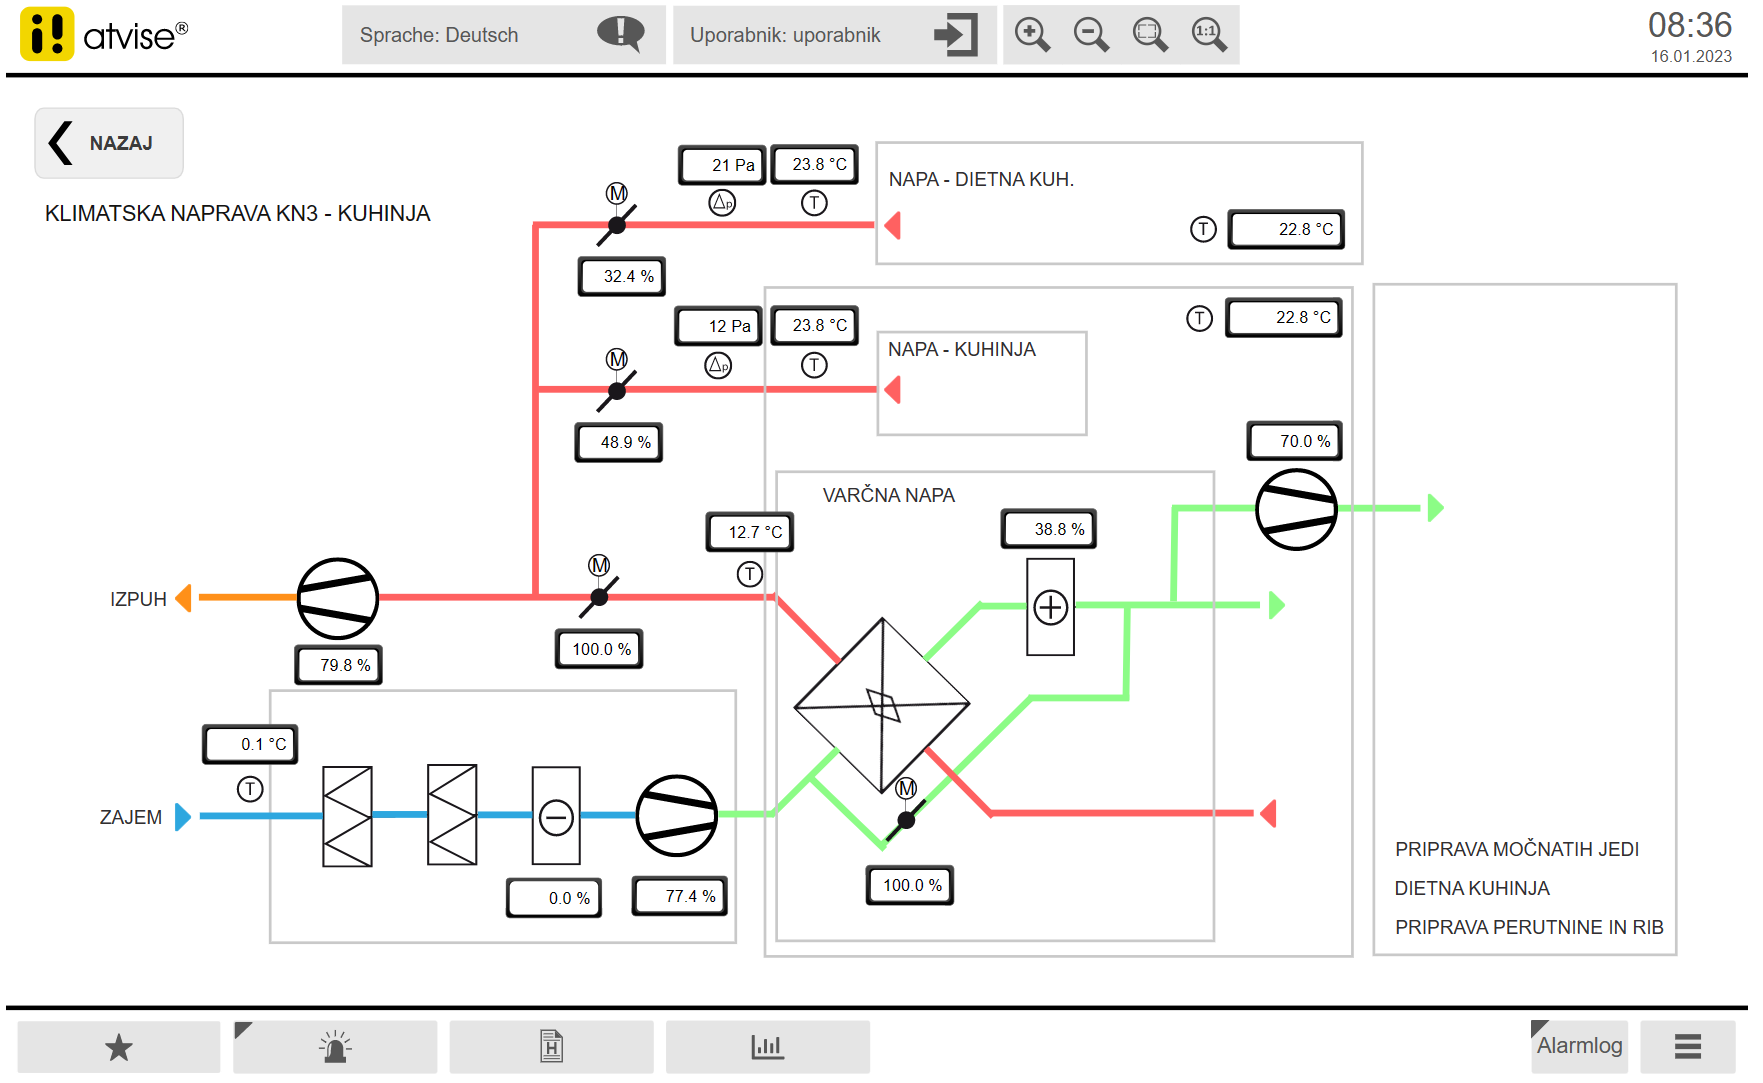Open the Alarmlog
This screenshot has width=1763, height=1083.
pyautogui.click(x=1580, y=1046)
